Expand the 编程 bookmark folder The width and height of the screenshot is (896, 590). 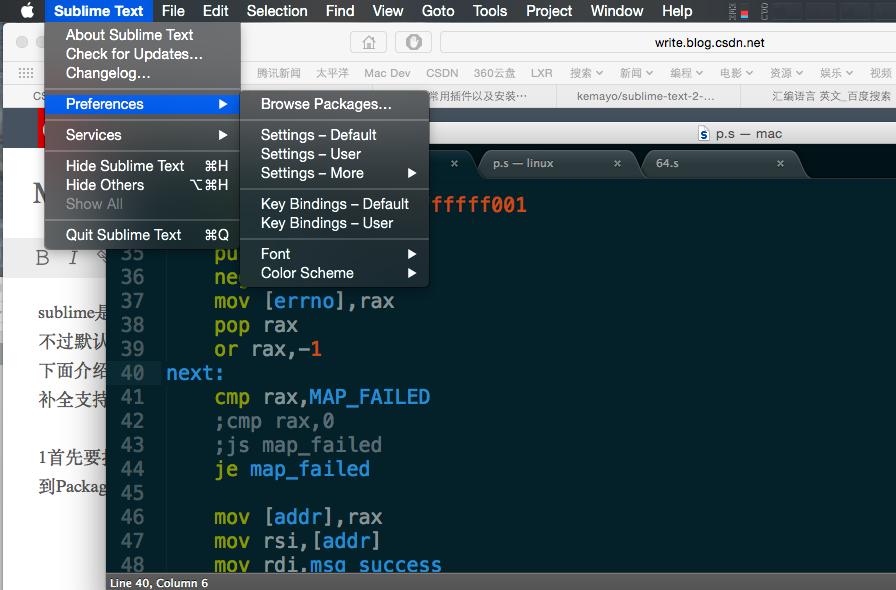(686, 73)
